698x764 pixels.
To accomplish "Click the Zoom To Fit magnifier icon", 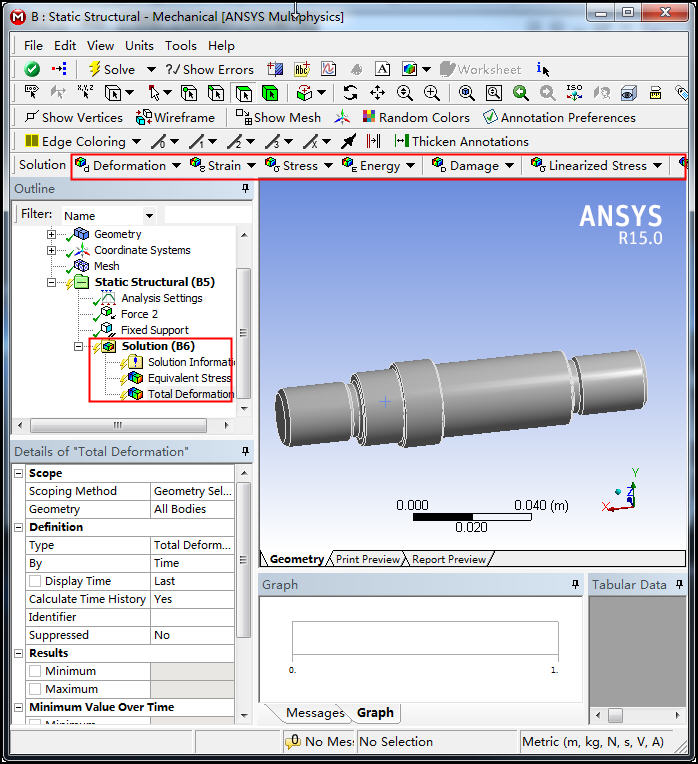I will point(466,93).
